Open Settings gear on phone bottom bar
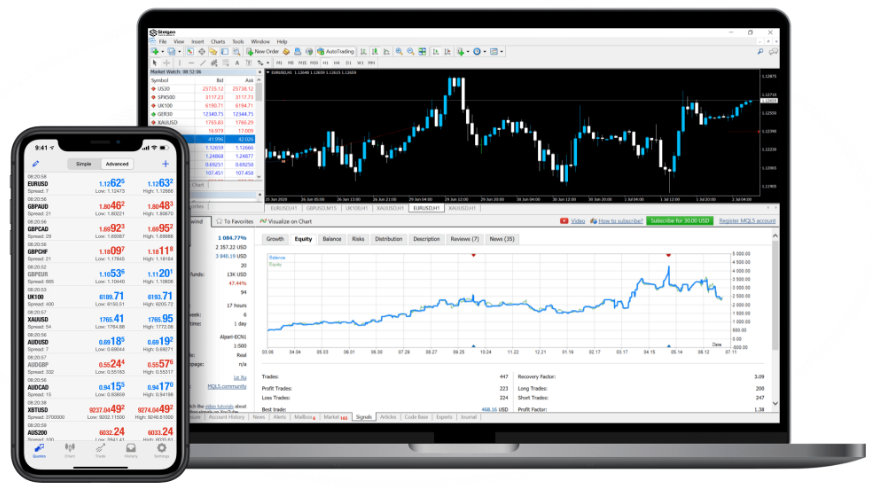This screenshot has height=498, width=871. [162, 450]
